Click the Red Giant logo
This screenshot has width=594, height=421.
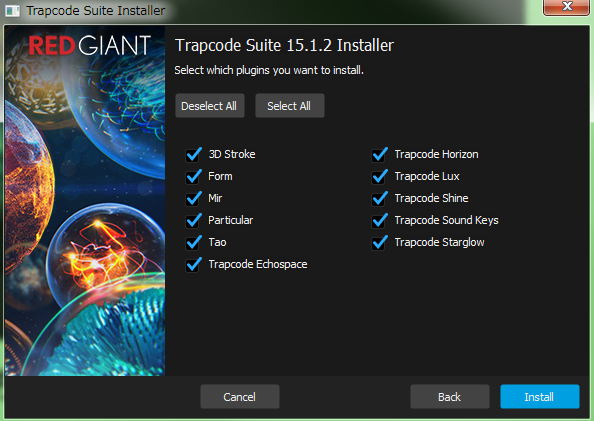(89, 45)
